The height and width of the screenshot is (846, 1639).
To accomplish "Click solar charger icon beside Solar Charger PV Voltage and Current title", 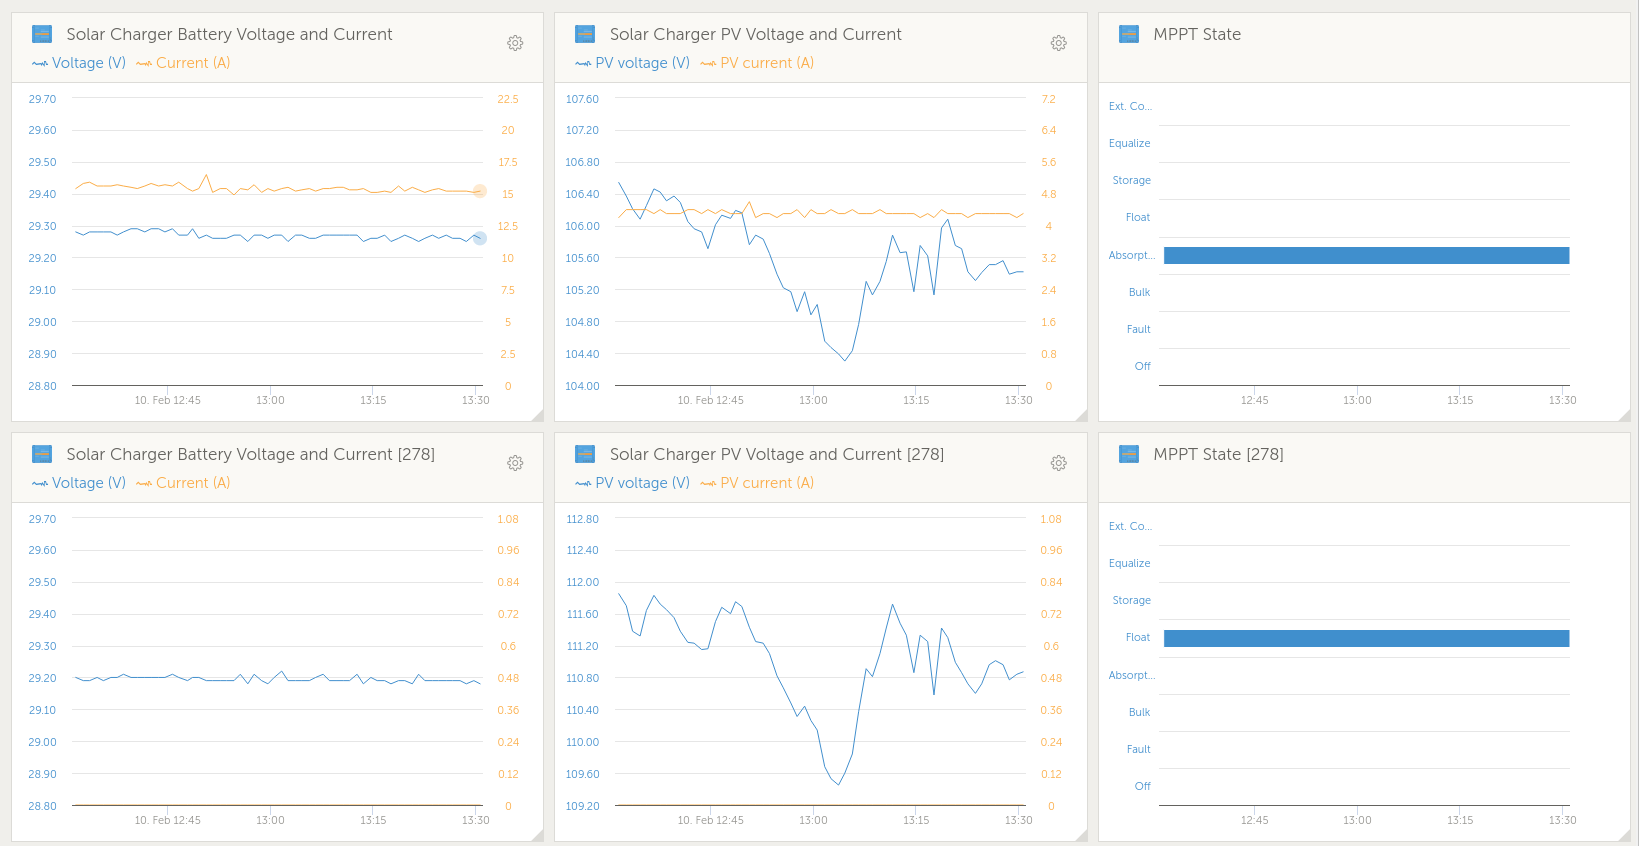I will coord(586,34).
